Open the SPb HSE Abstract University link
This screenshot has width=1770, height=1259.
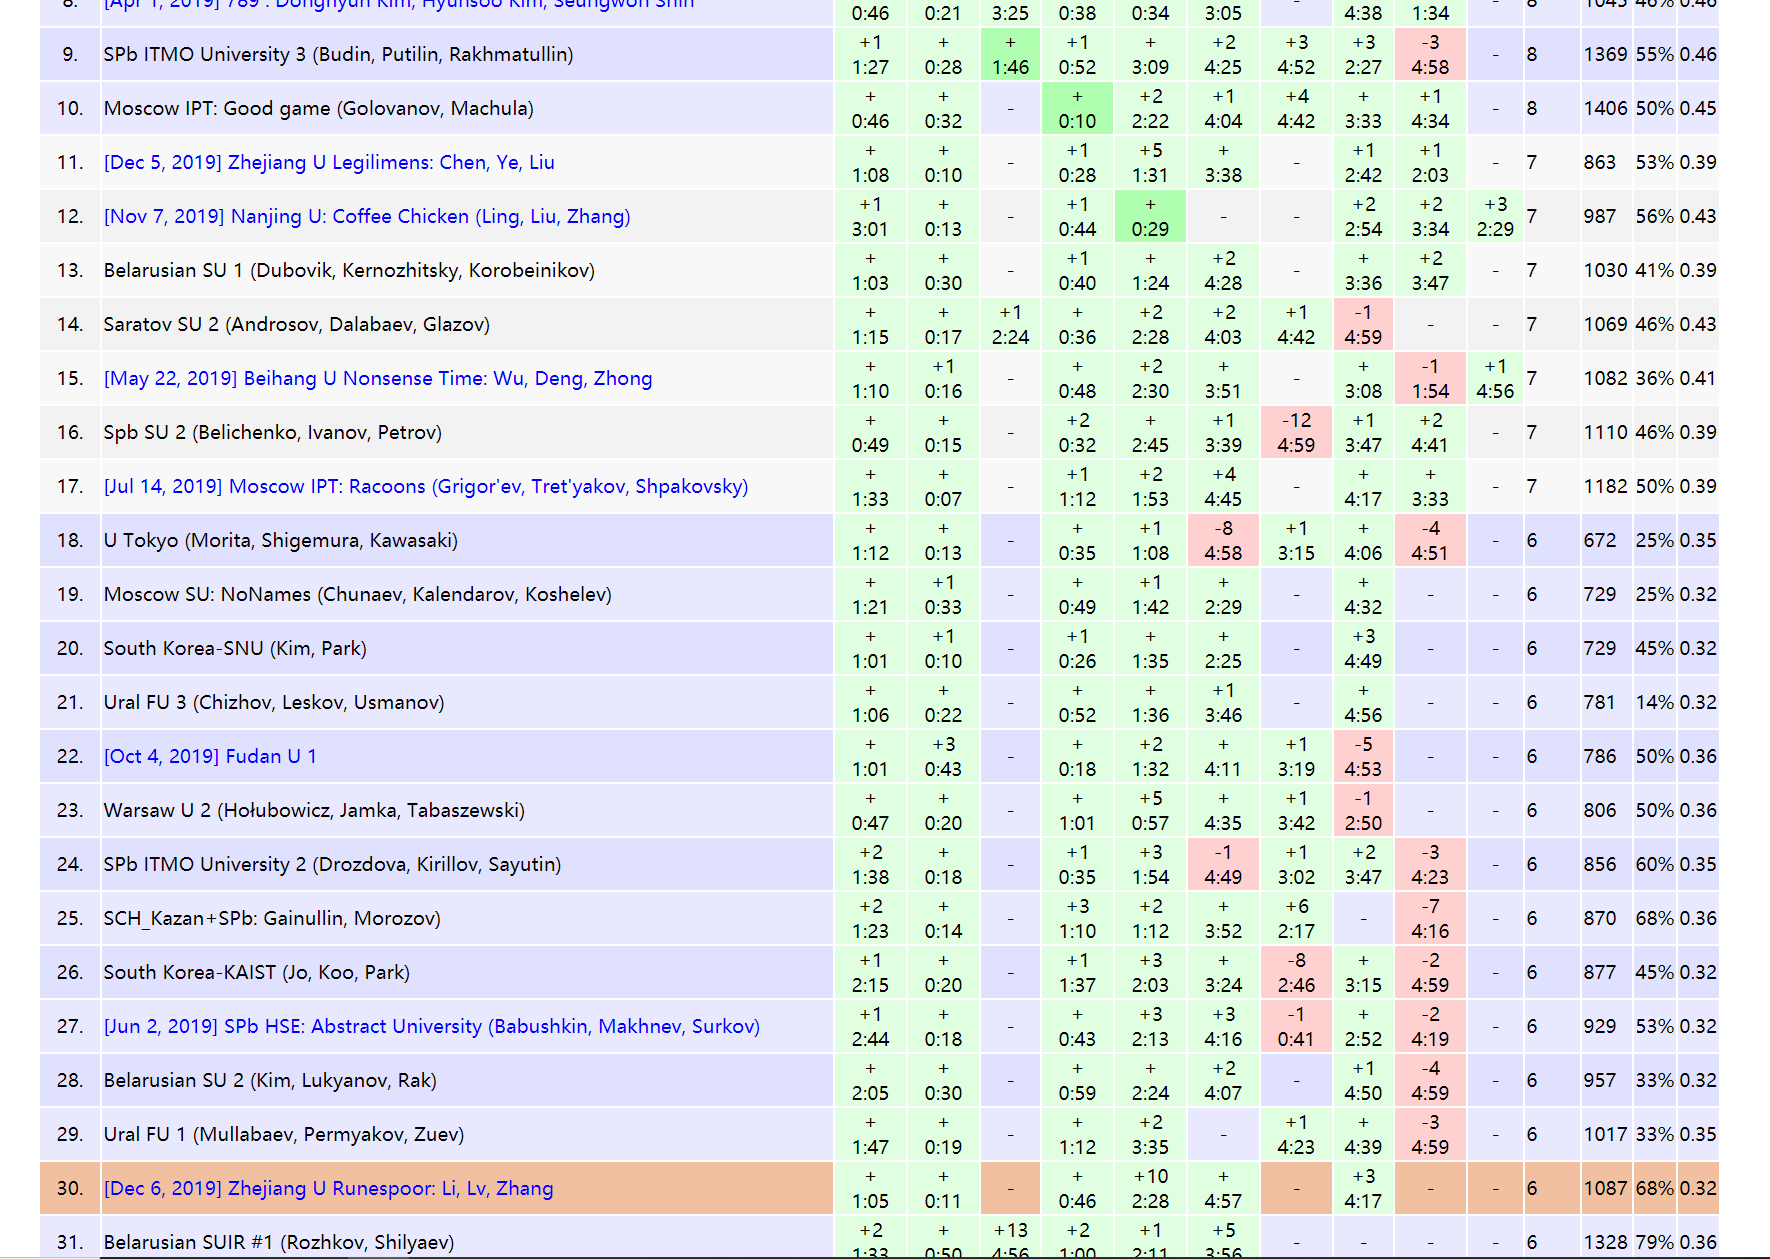click(x=432, y=1027)
